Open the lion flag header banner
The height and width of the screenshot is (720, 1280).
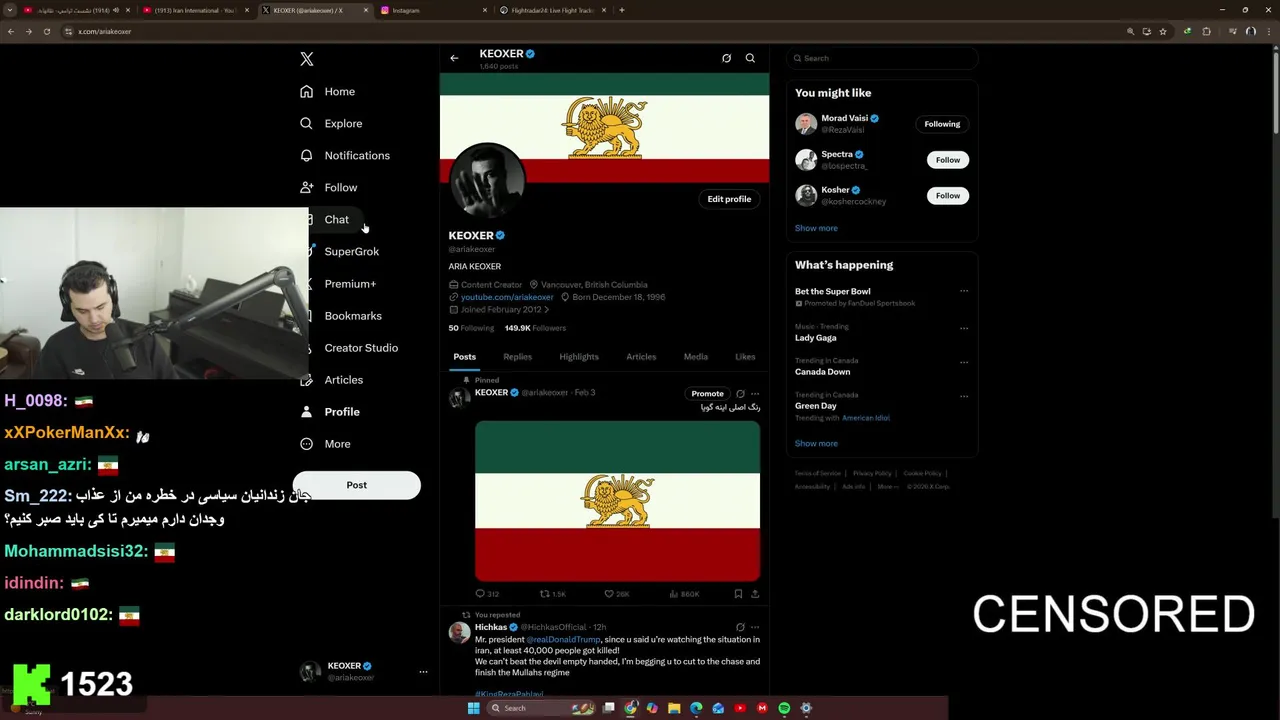coord(604,128)
